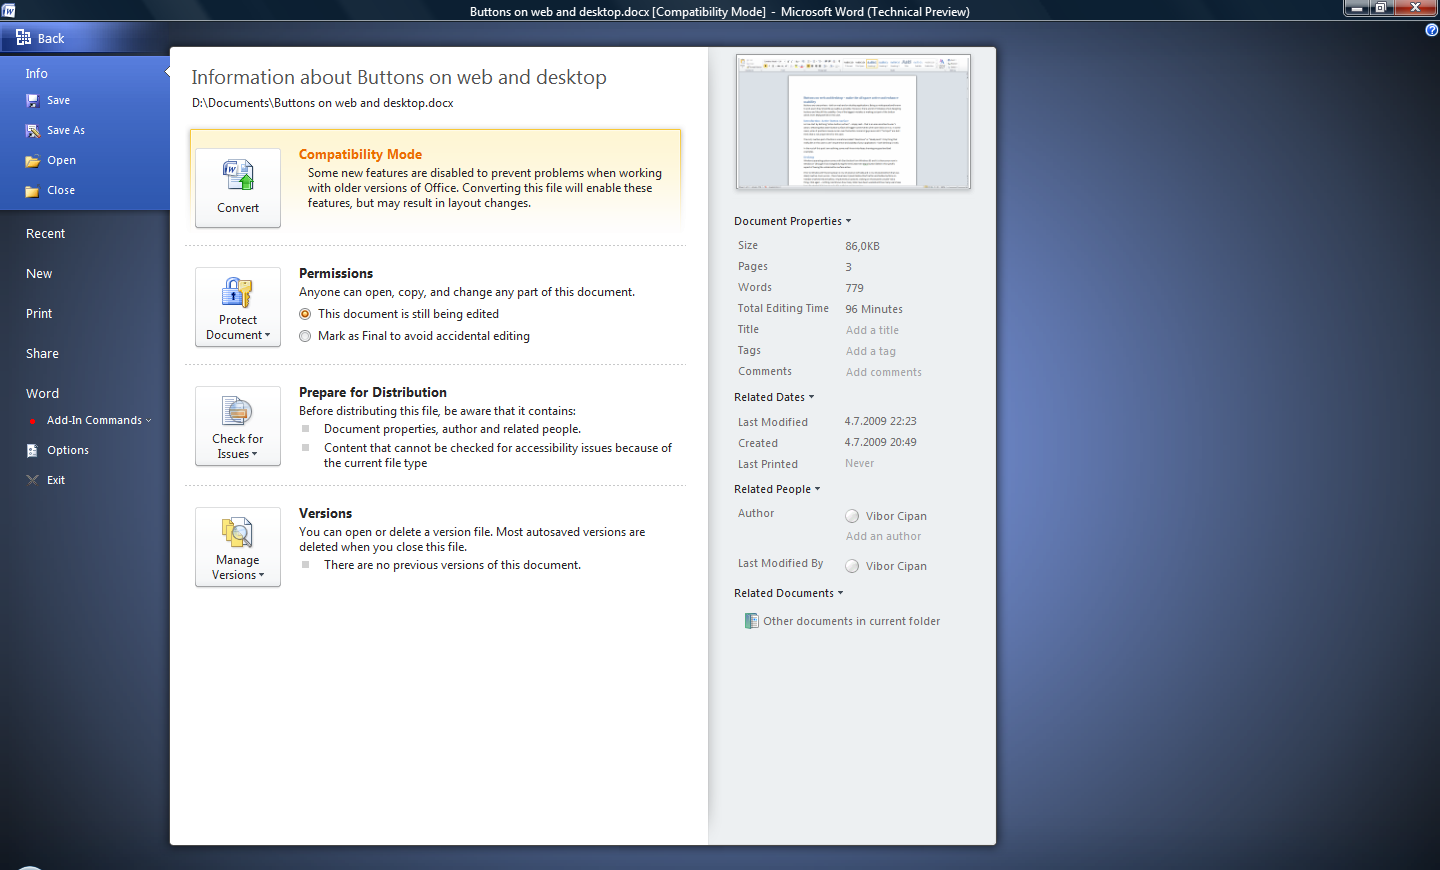Image resolution: width=1440 pixels, height=870 pixels.
Task: Click the Save floppy disk icon
Action: click(x=33, y=101)
